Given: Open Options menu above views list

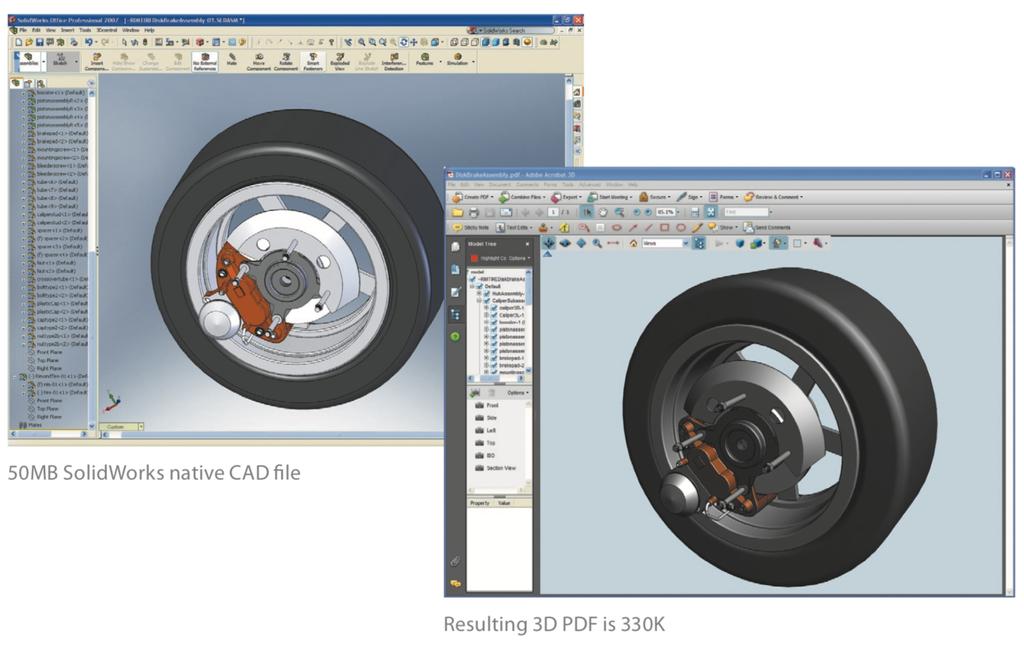Looking at the screenshot, I should pos(518,393).
